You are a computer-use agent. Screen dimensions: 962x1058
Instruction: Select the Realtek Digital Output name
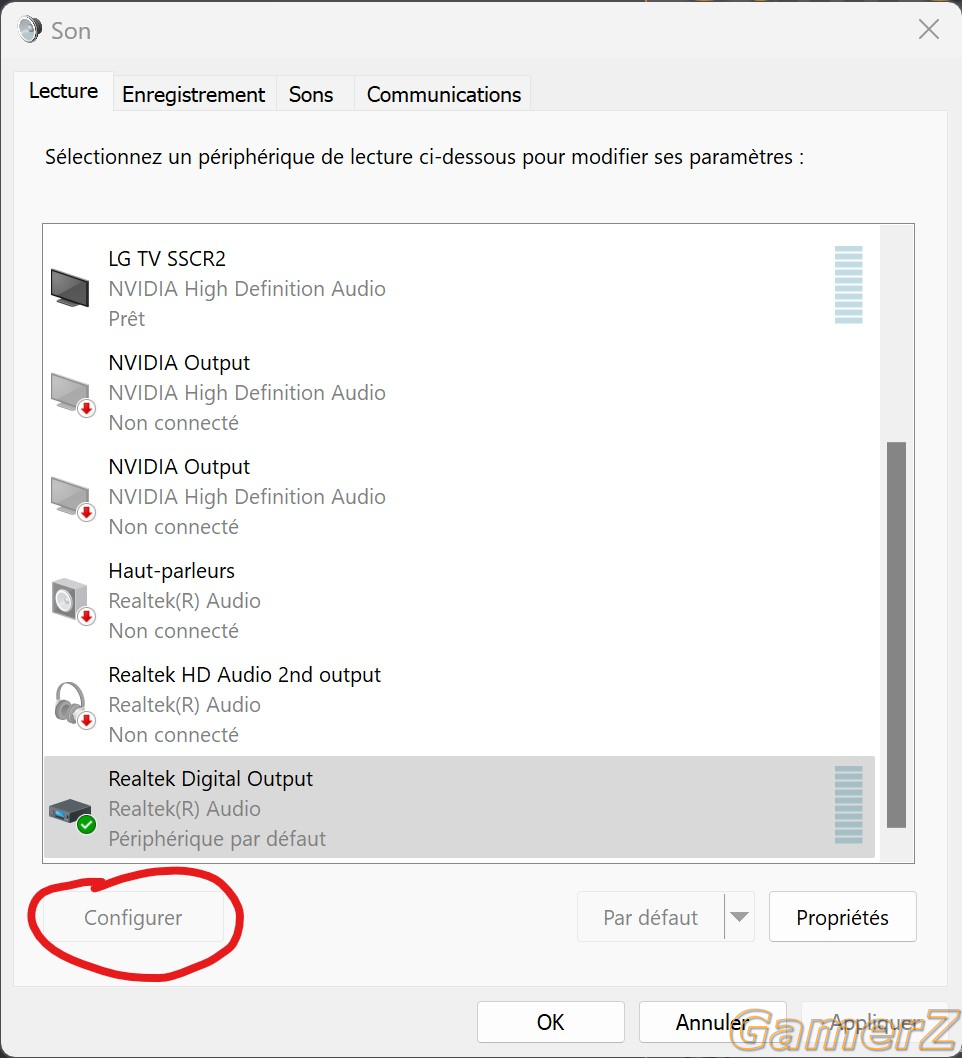tap(210, 779)
